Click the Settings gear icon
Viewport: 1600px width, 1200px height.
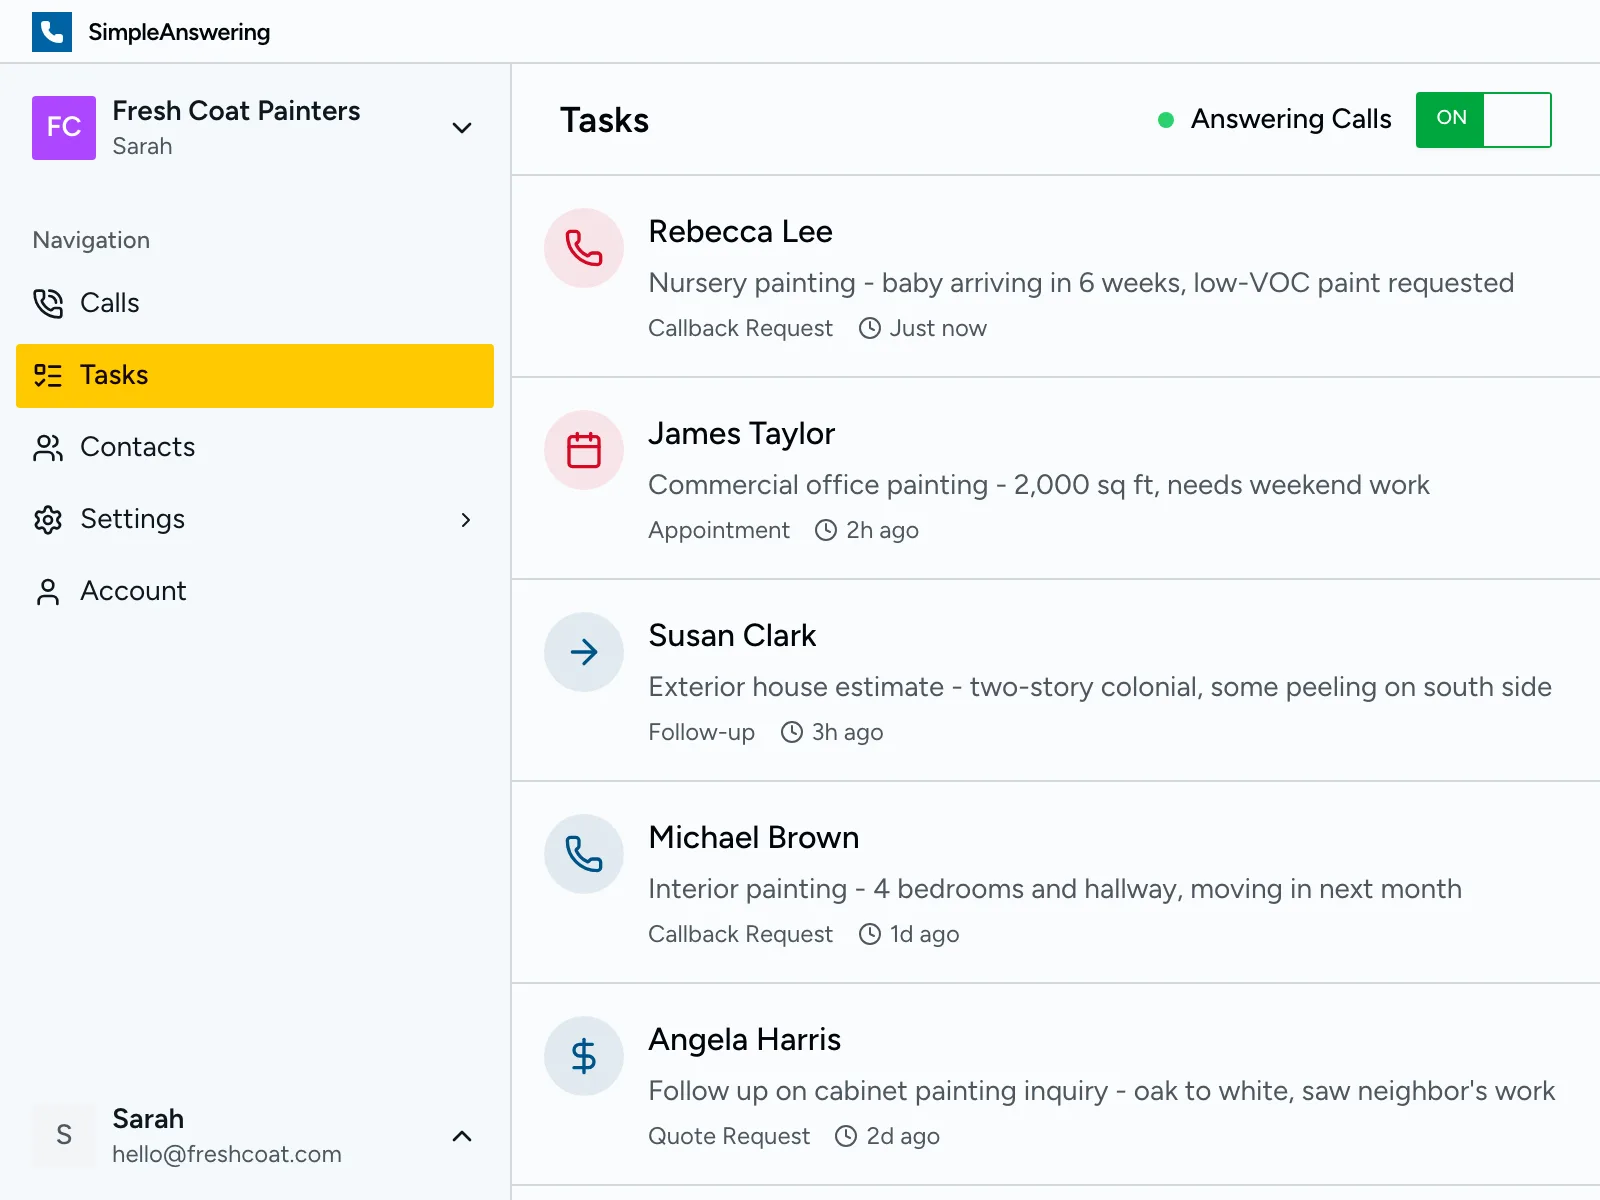point(47,519)
